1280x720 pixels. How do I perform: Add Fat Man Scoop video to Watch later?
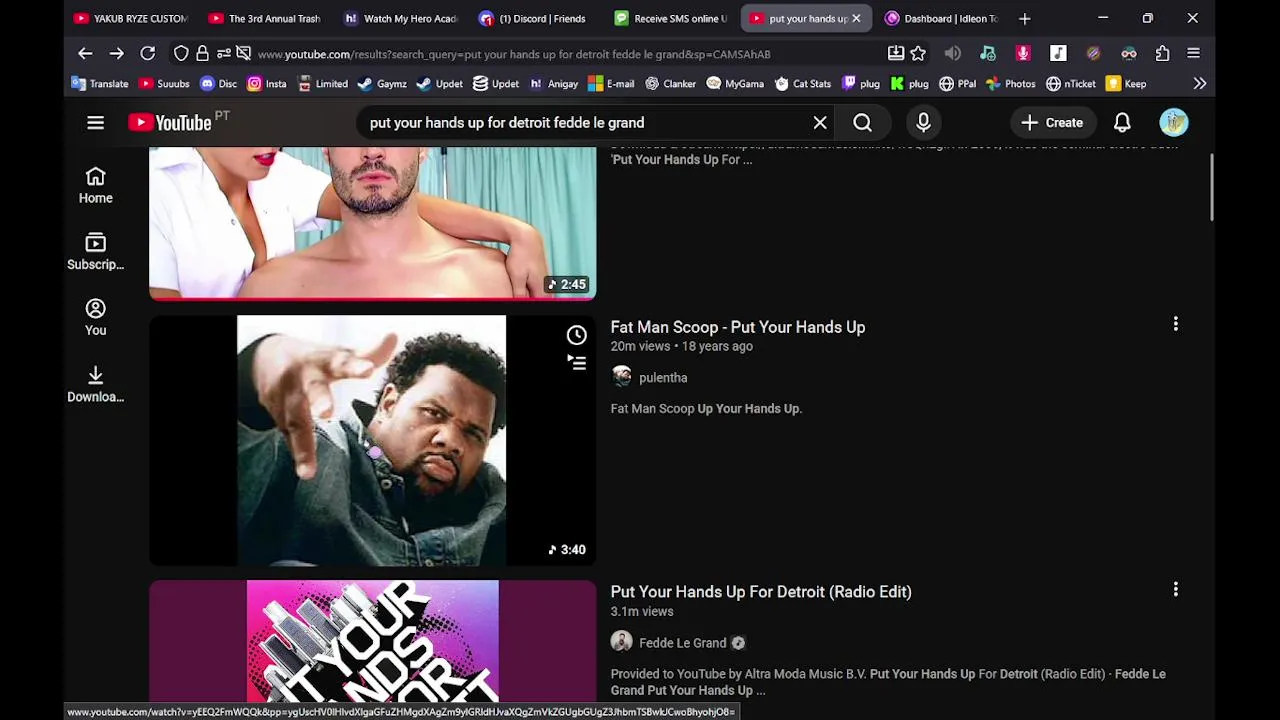(577, 335)
